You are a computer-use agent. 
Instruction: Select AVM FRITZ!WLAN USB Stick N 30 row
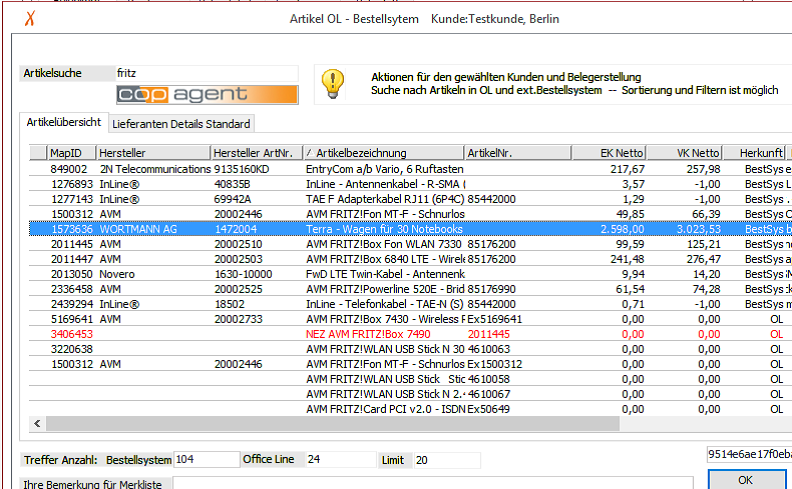point(410,349)
